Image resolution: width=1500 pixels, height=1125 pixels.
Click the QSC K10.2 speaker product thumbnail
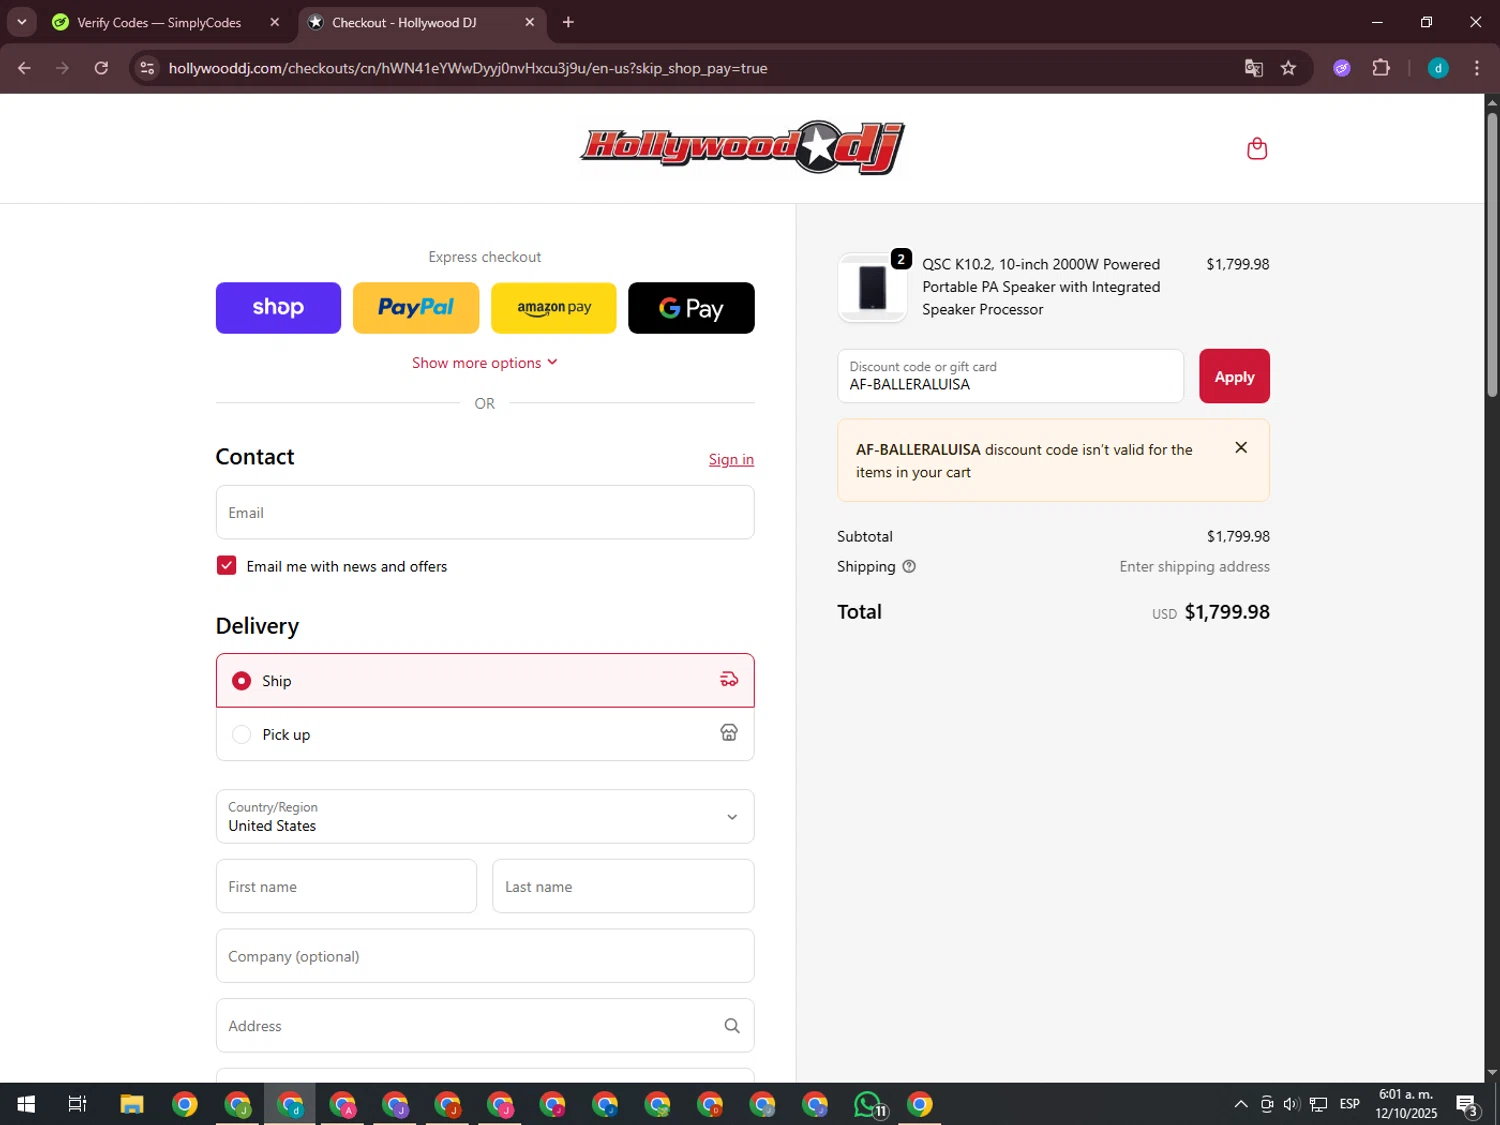pos(872,287)
